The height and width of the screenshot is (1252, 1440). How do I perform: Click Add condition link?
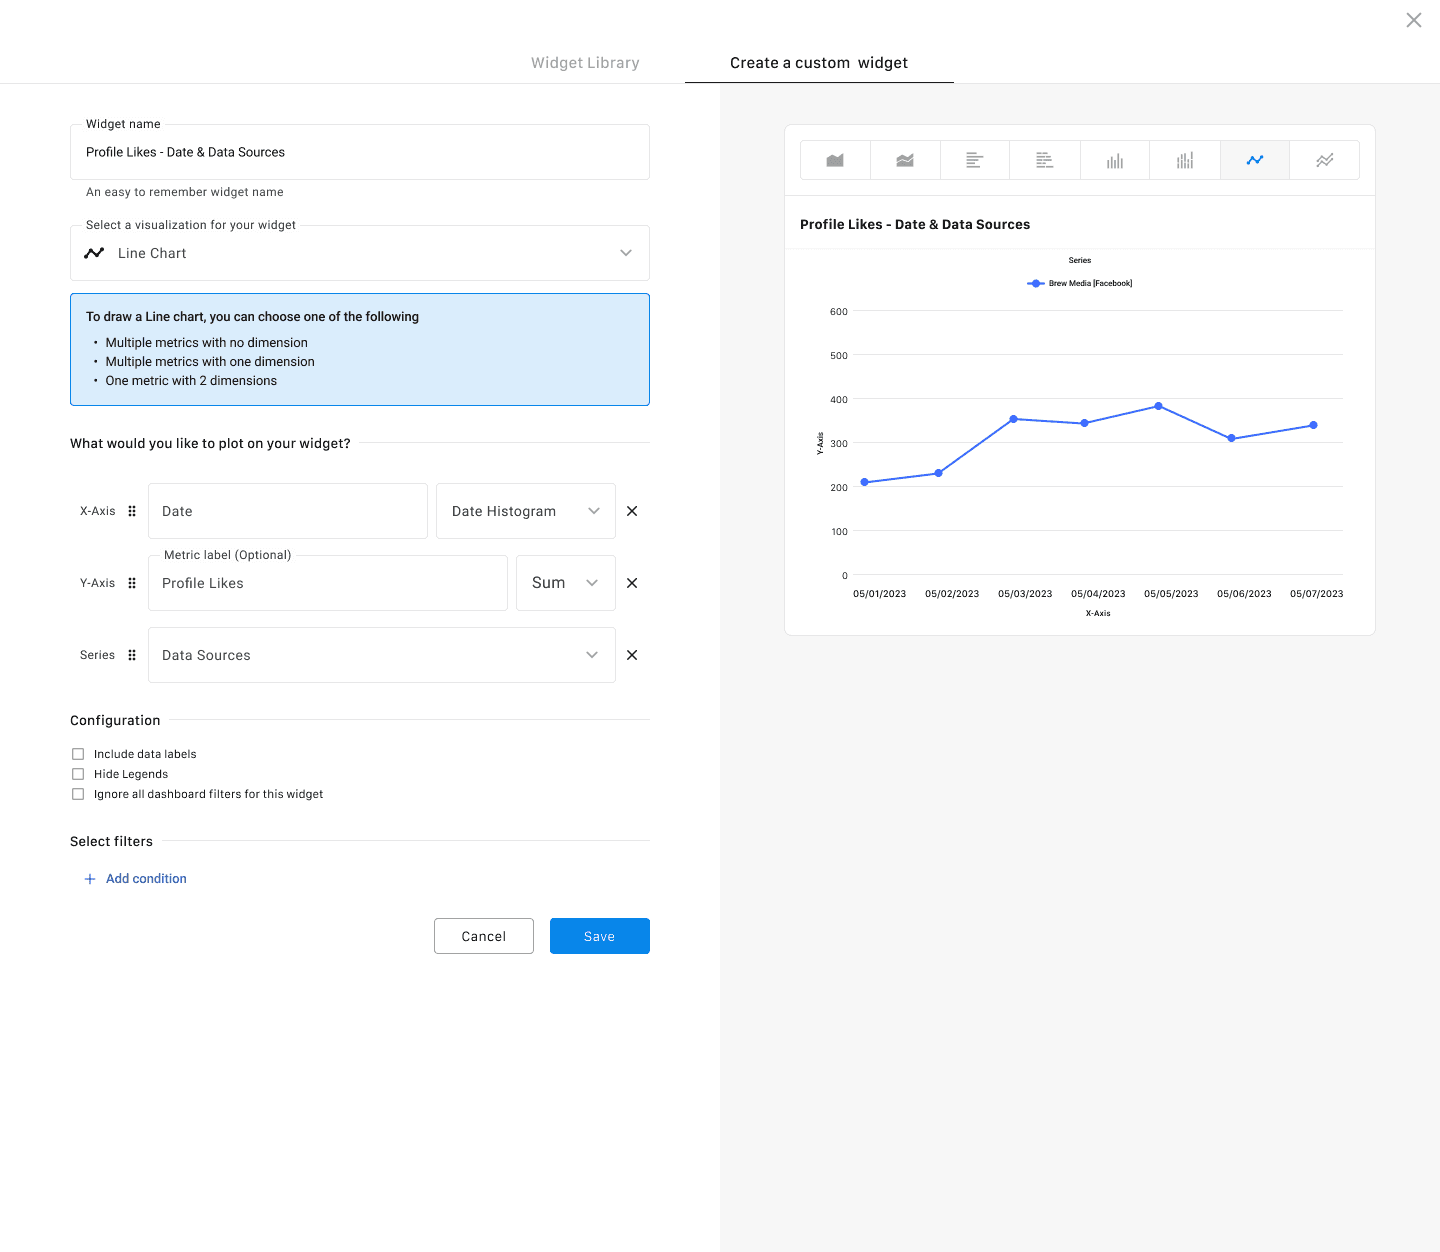pyautogui.click(x=146, y=879)
